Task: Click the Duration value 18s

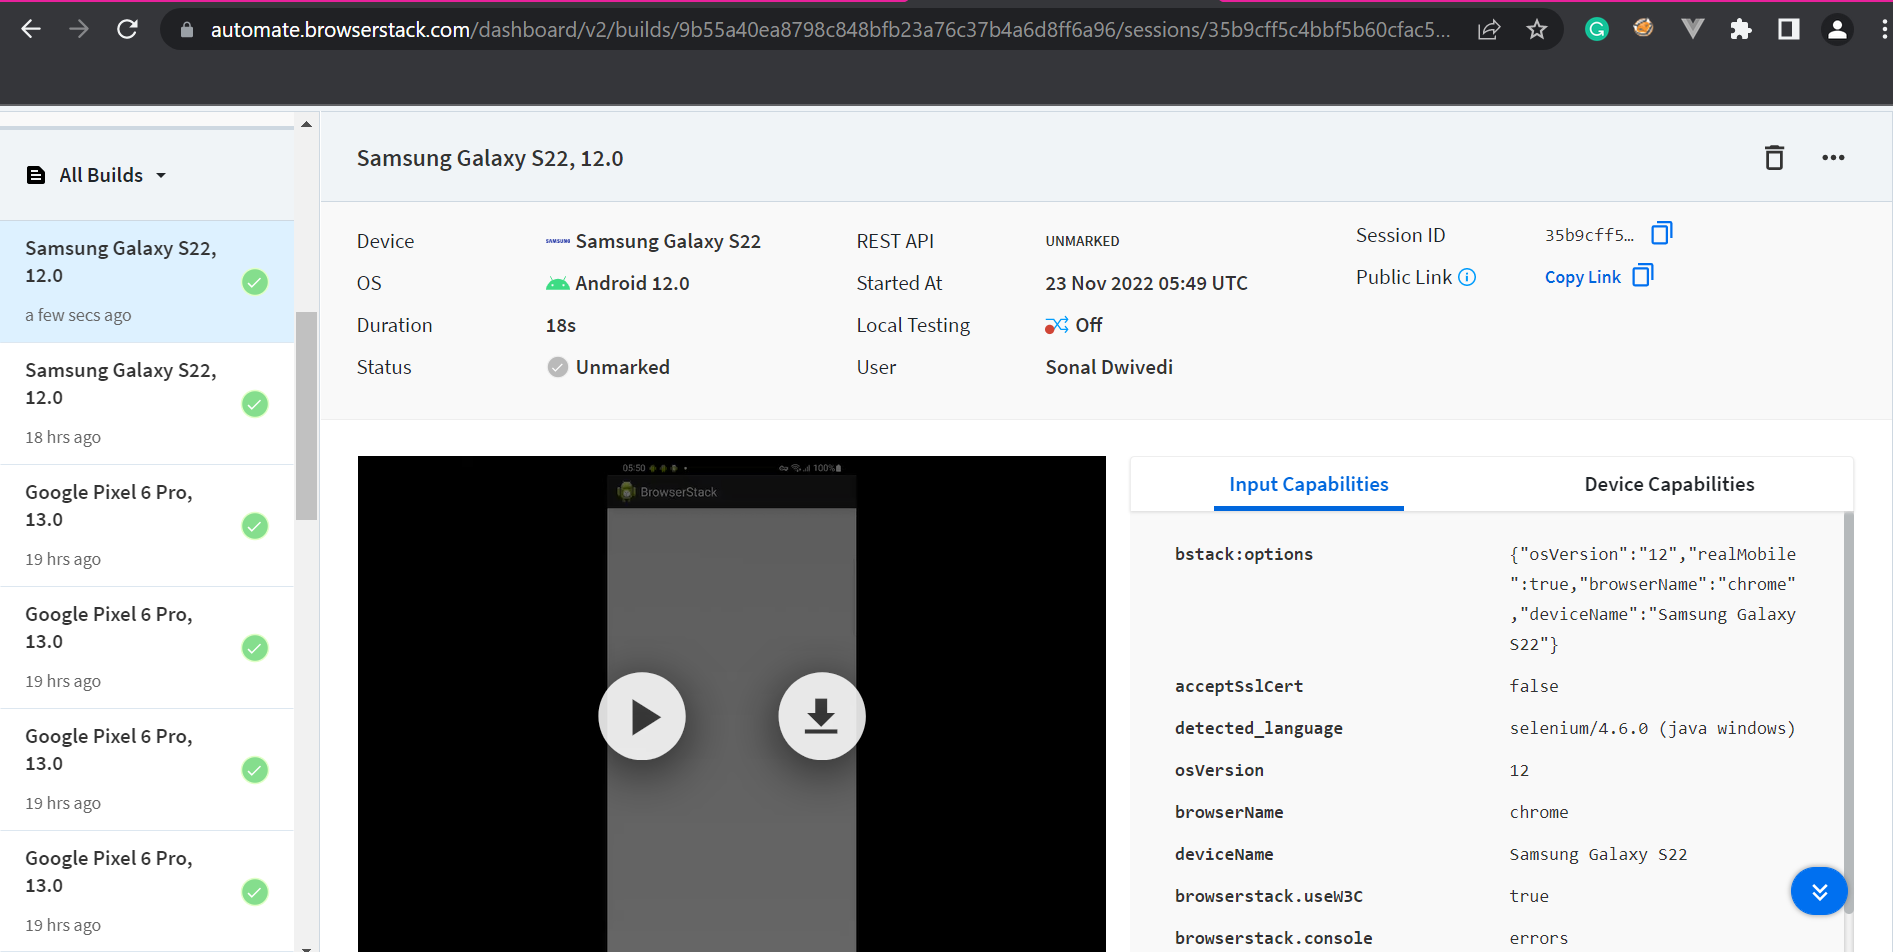Action: pyautogui.click(x=561, y=325)
